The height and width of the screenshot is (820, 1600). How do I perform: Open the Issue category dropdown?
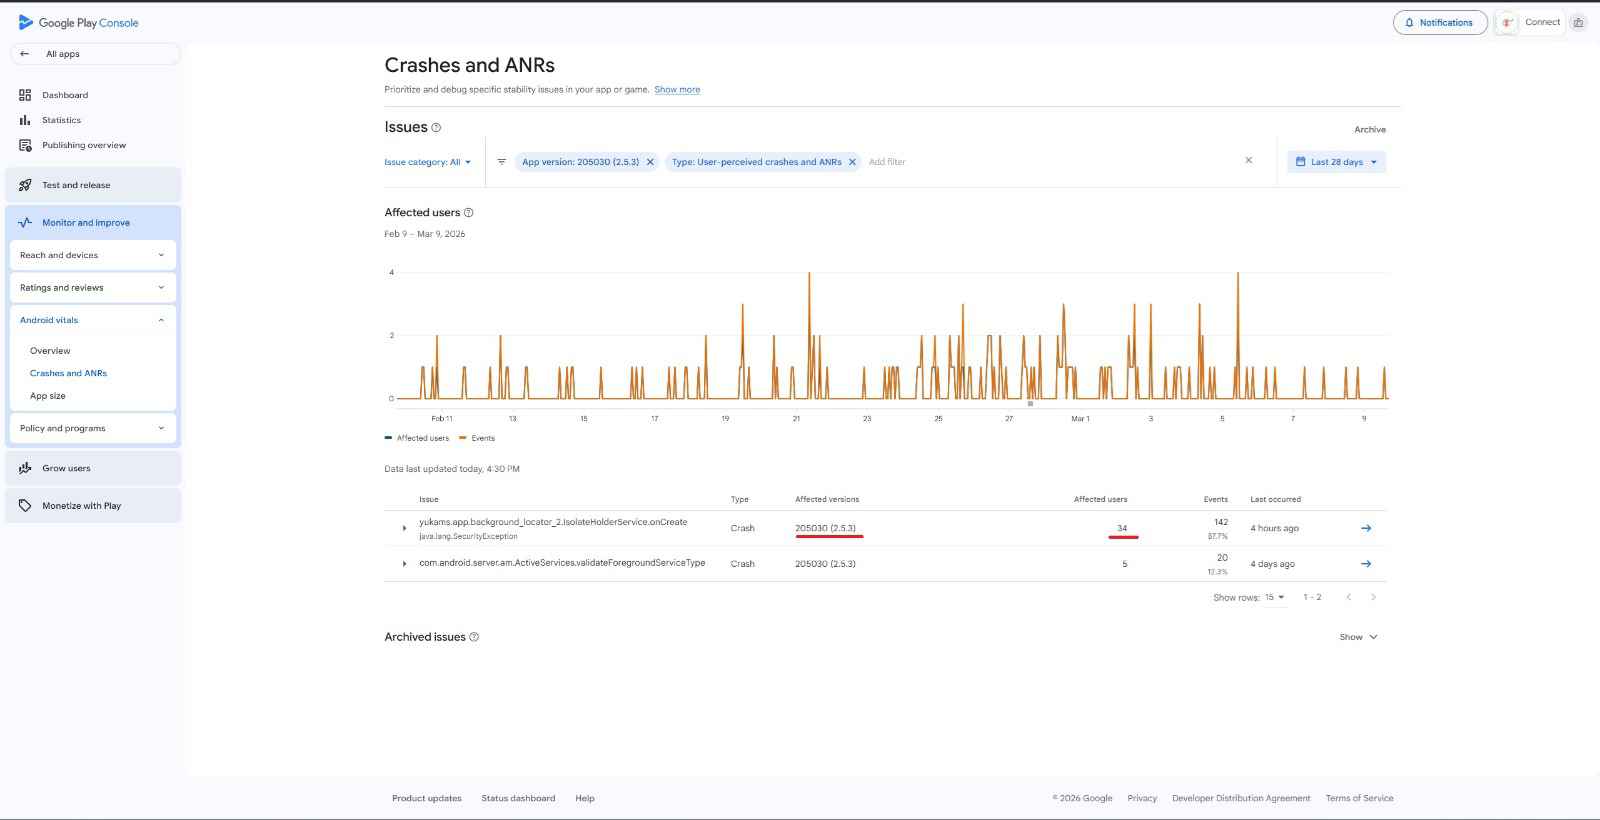[x=428, y=162]
